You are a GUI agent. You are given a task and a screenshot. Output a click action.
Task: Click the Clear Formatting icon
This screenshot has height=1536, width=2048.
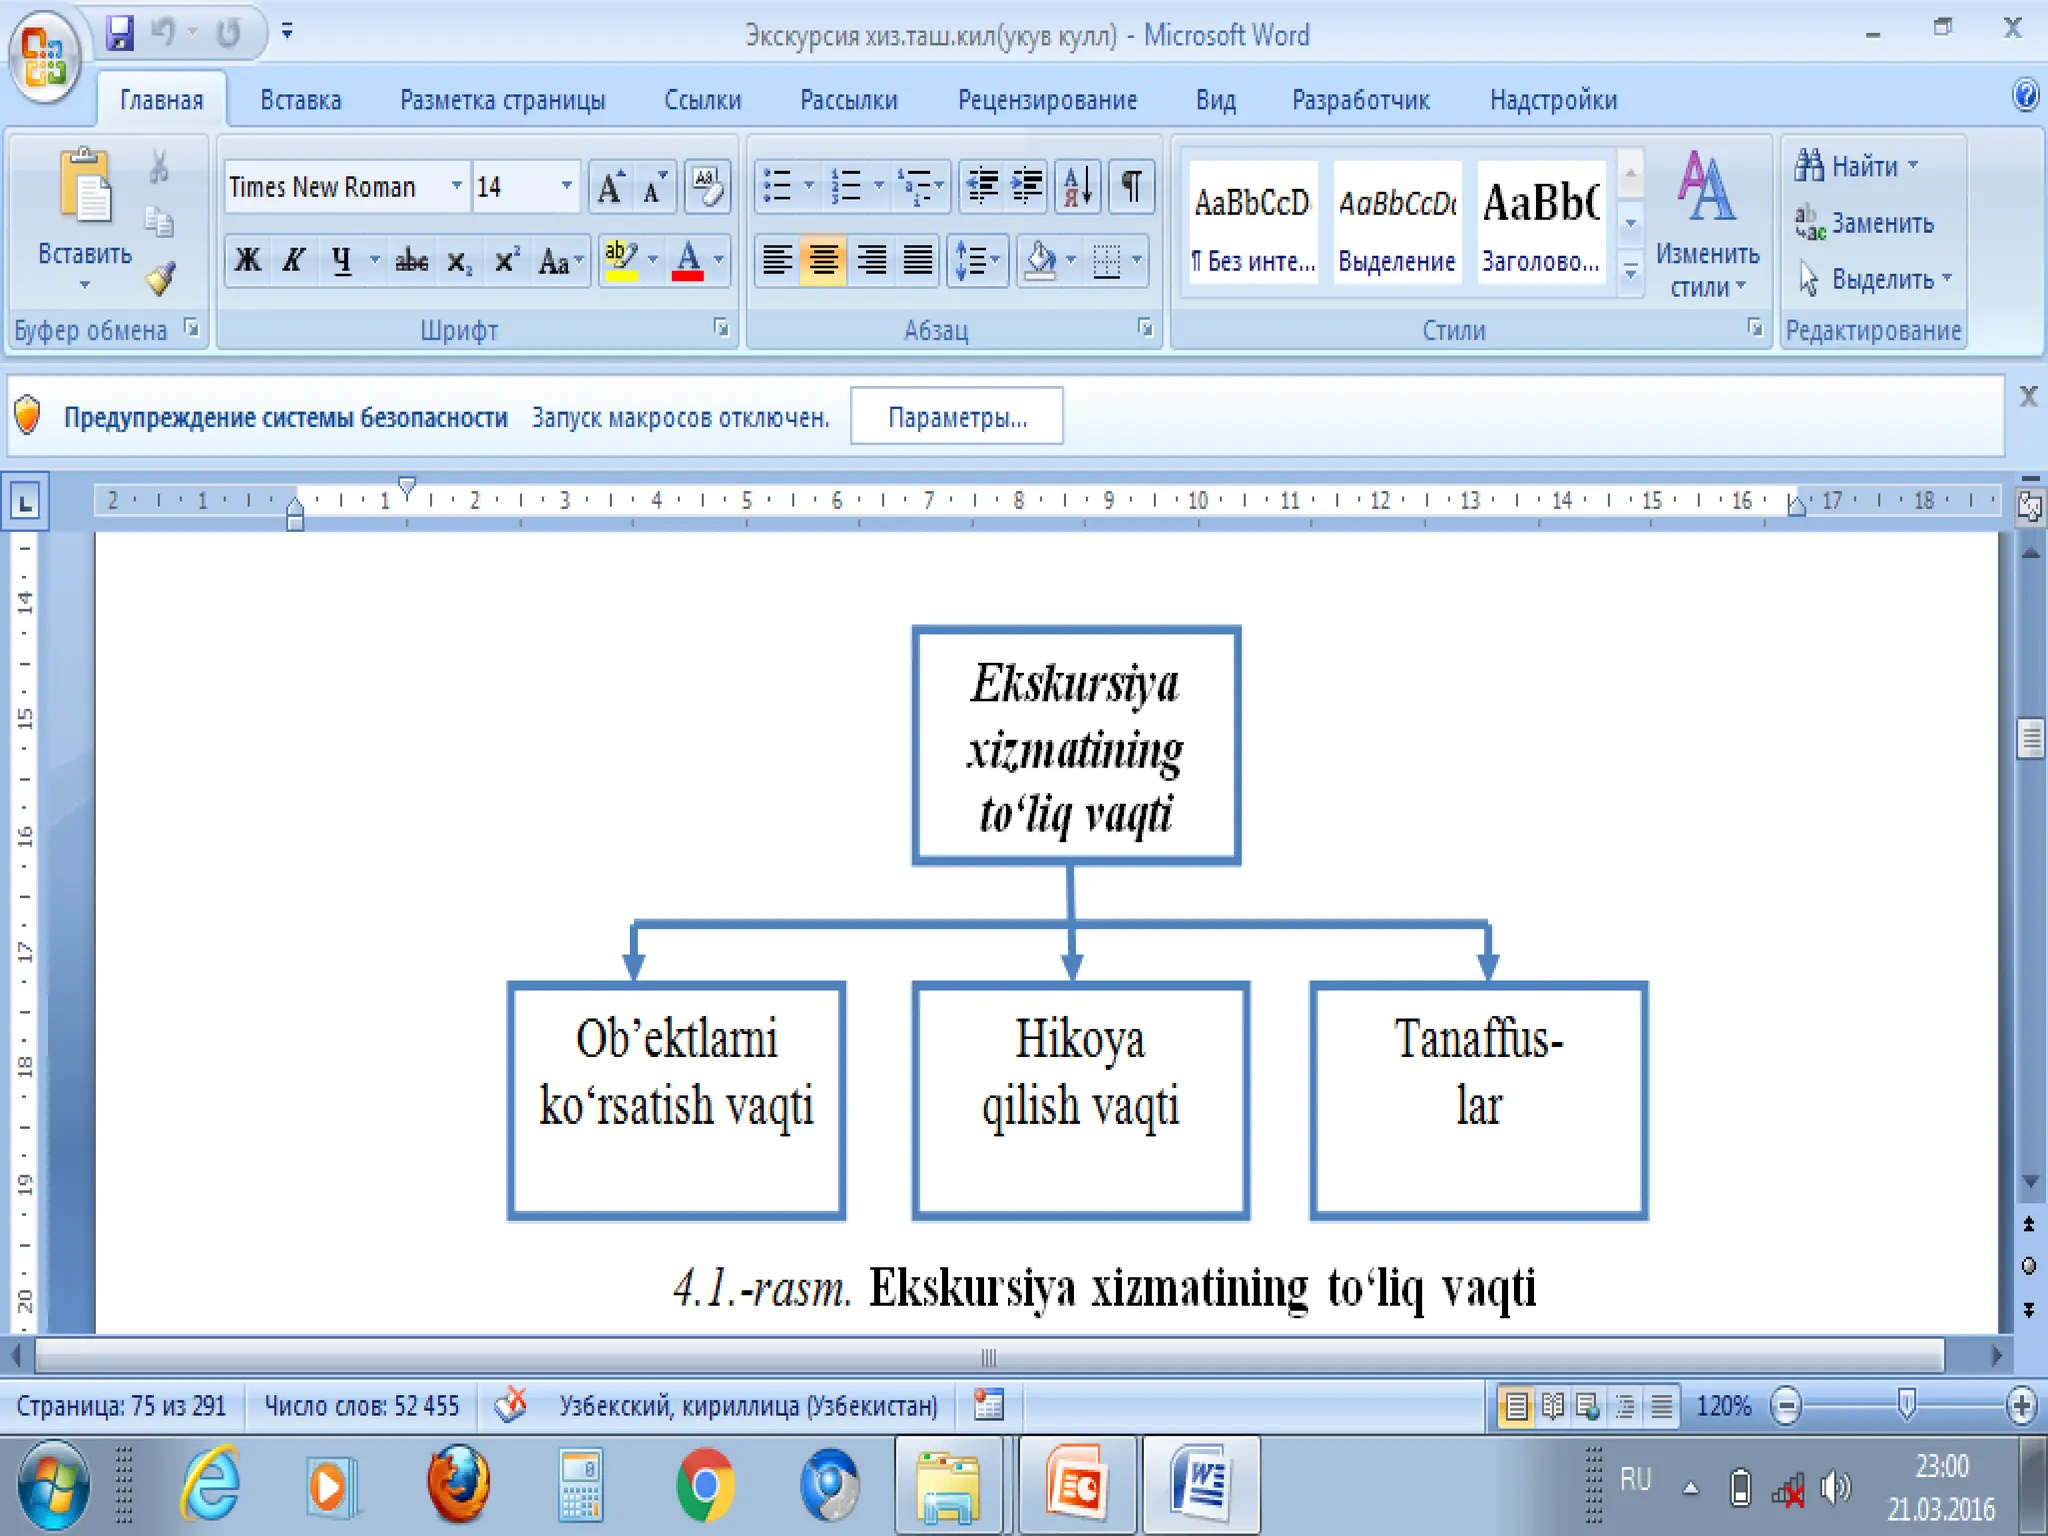pyautogui.click(x=707, y=186)
